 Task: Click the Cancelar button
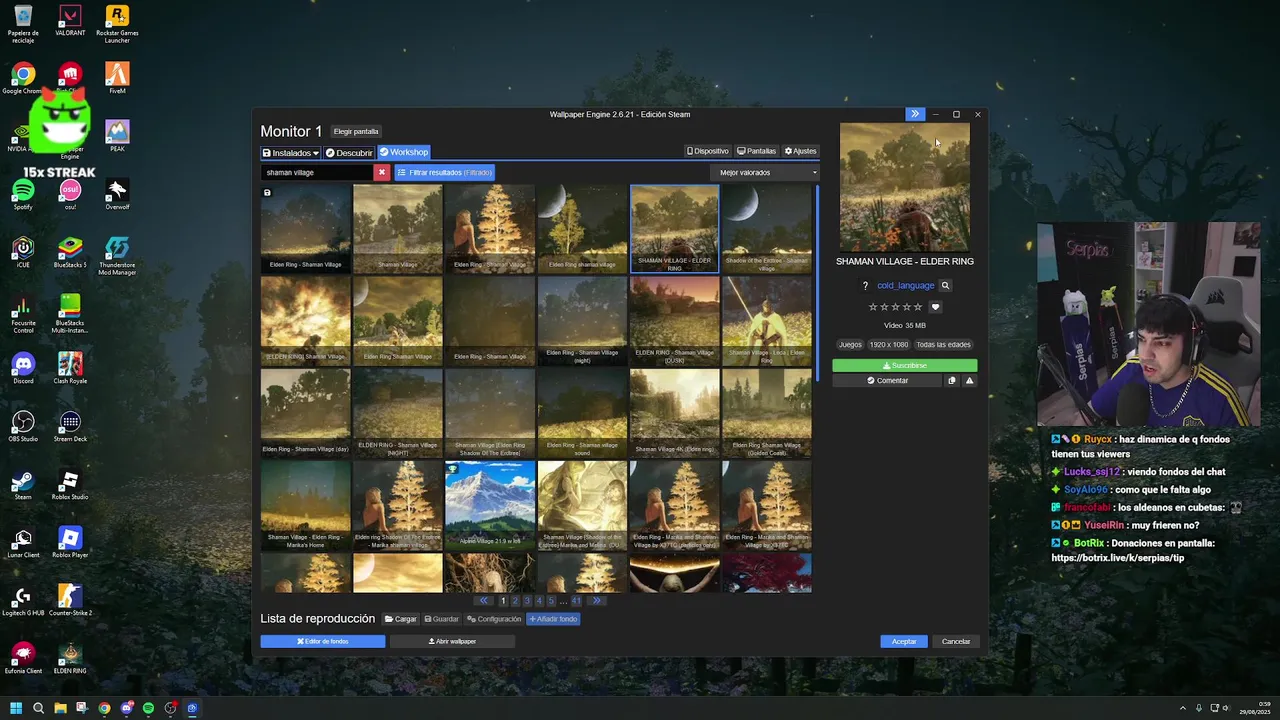[x=956, y=641]
